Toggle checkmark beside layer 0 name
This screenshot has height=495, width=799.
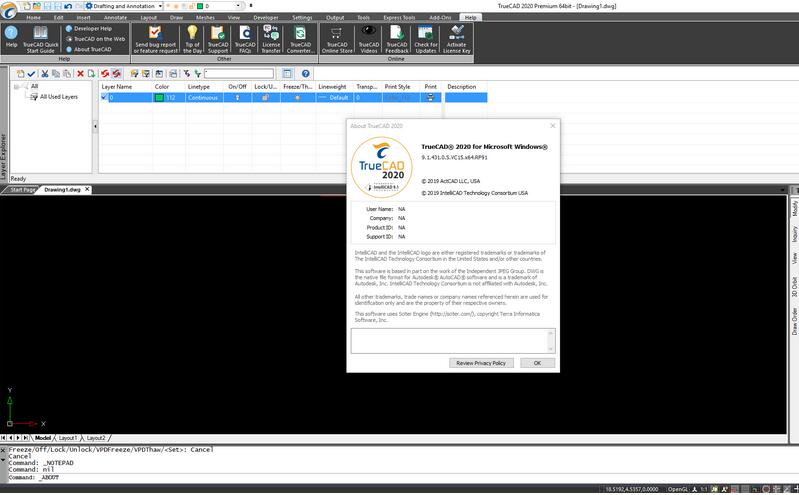104,97
